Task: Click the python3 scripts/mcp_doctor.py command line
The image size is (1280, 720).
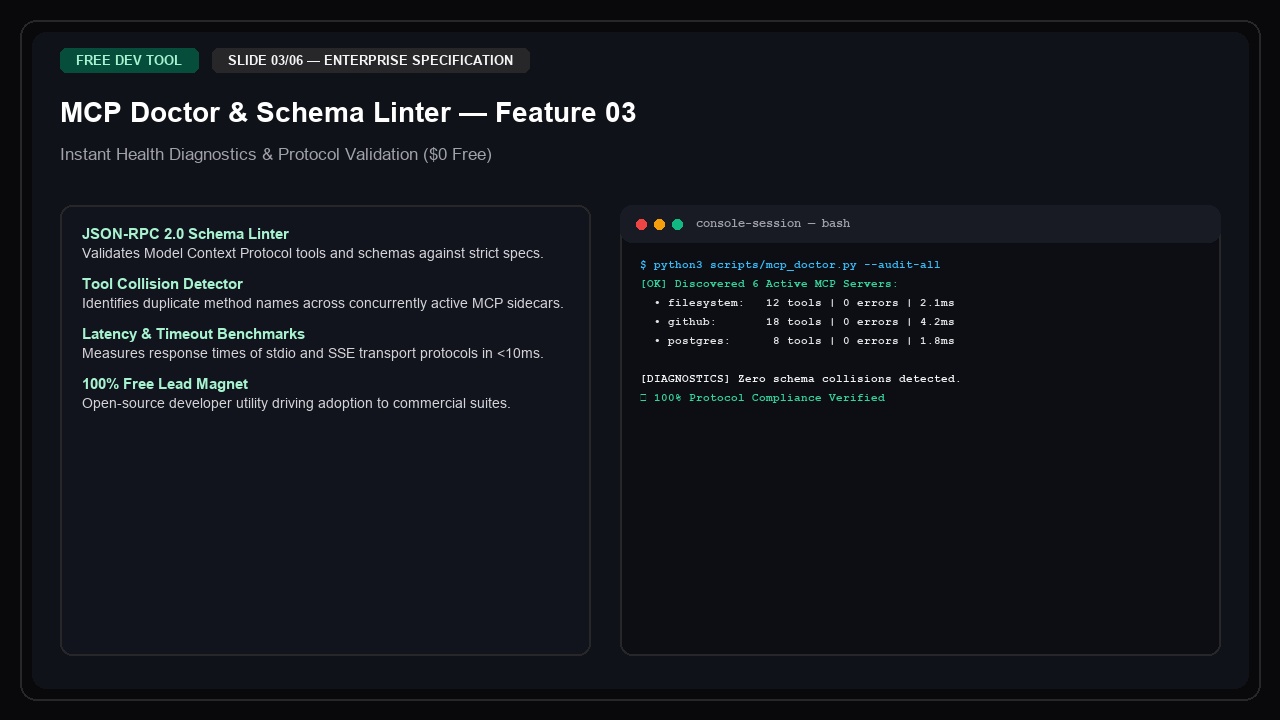Action: click(x=790, y=265)
